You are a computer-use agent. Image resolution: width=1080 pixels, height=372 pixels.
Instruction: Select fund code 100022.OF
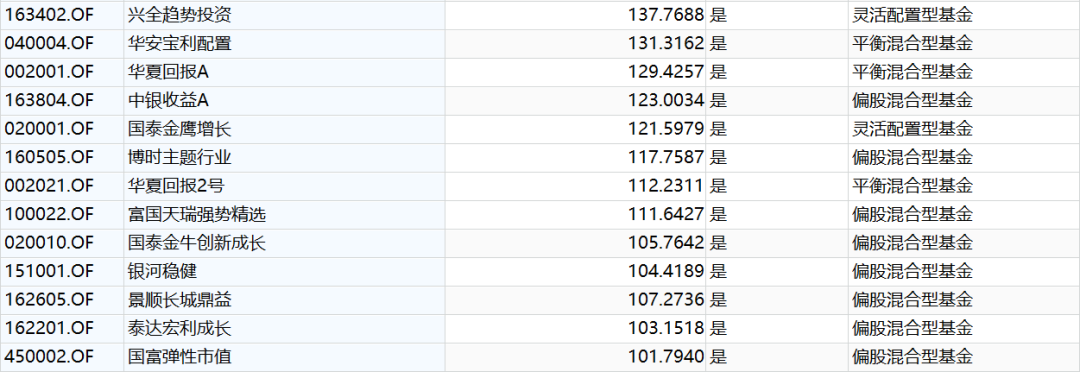pyautogui.click(x=49, y=215)
